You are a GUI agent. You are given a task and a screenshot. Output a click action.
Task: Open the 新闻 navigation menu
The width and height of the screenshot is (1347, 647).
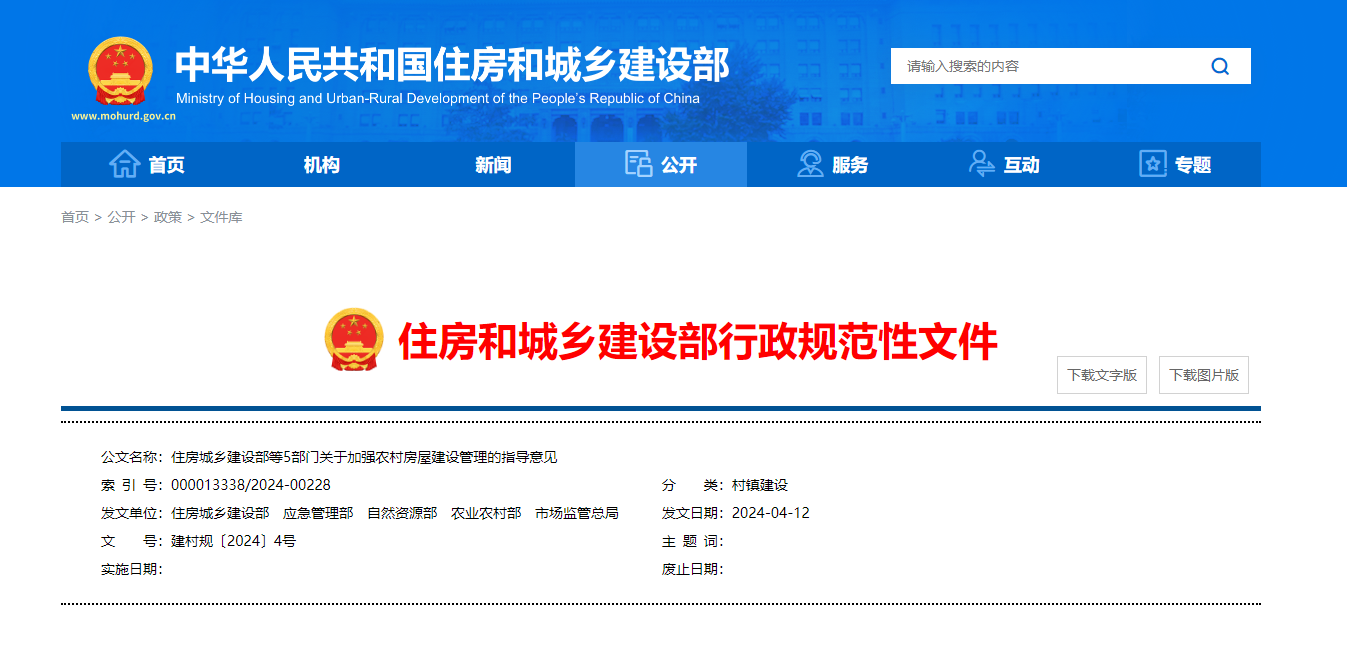493,165
